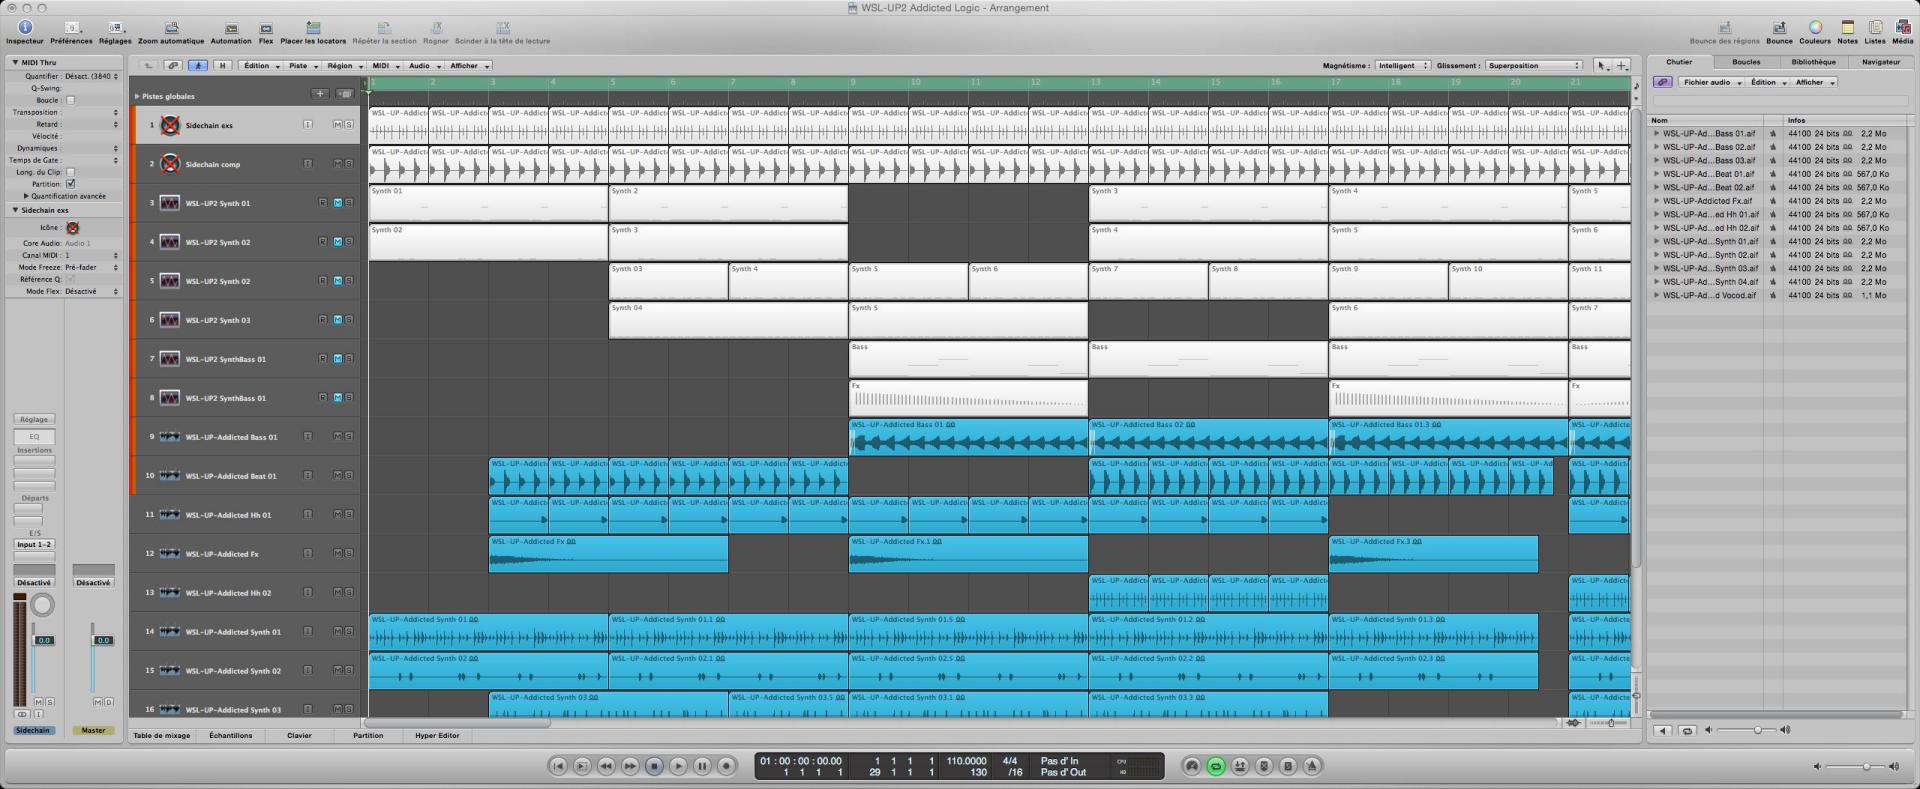Toggle the Hide view H button
The height and width of the screenshot is (789, 1920).
click(223, 66)
